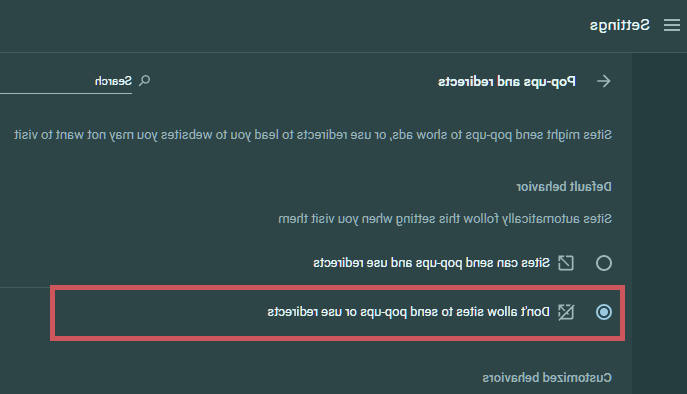Open the hamburger menu beside Settings
Viewport: 687px width, 394px height.
672,25
